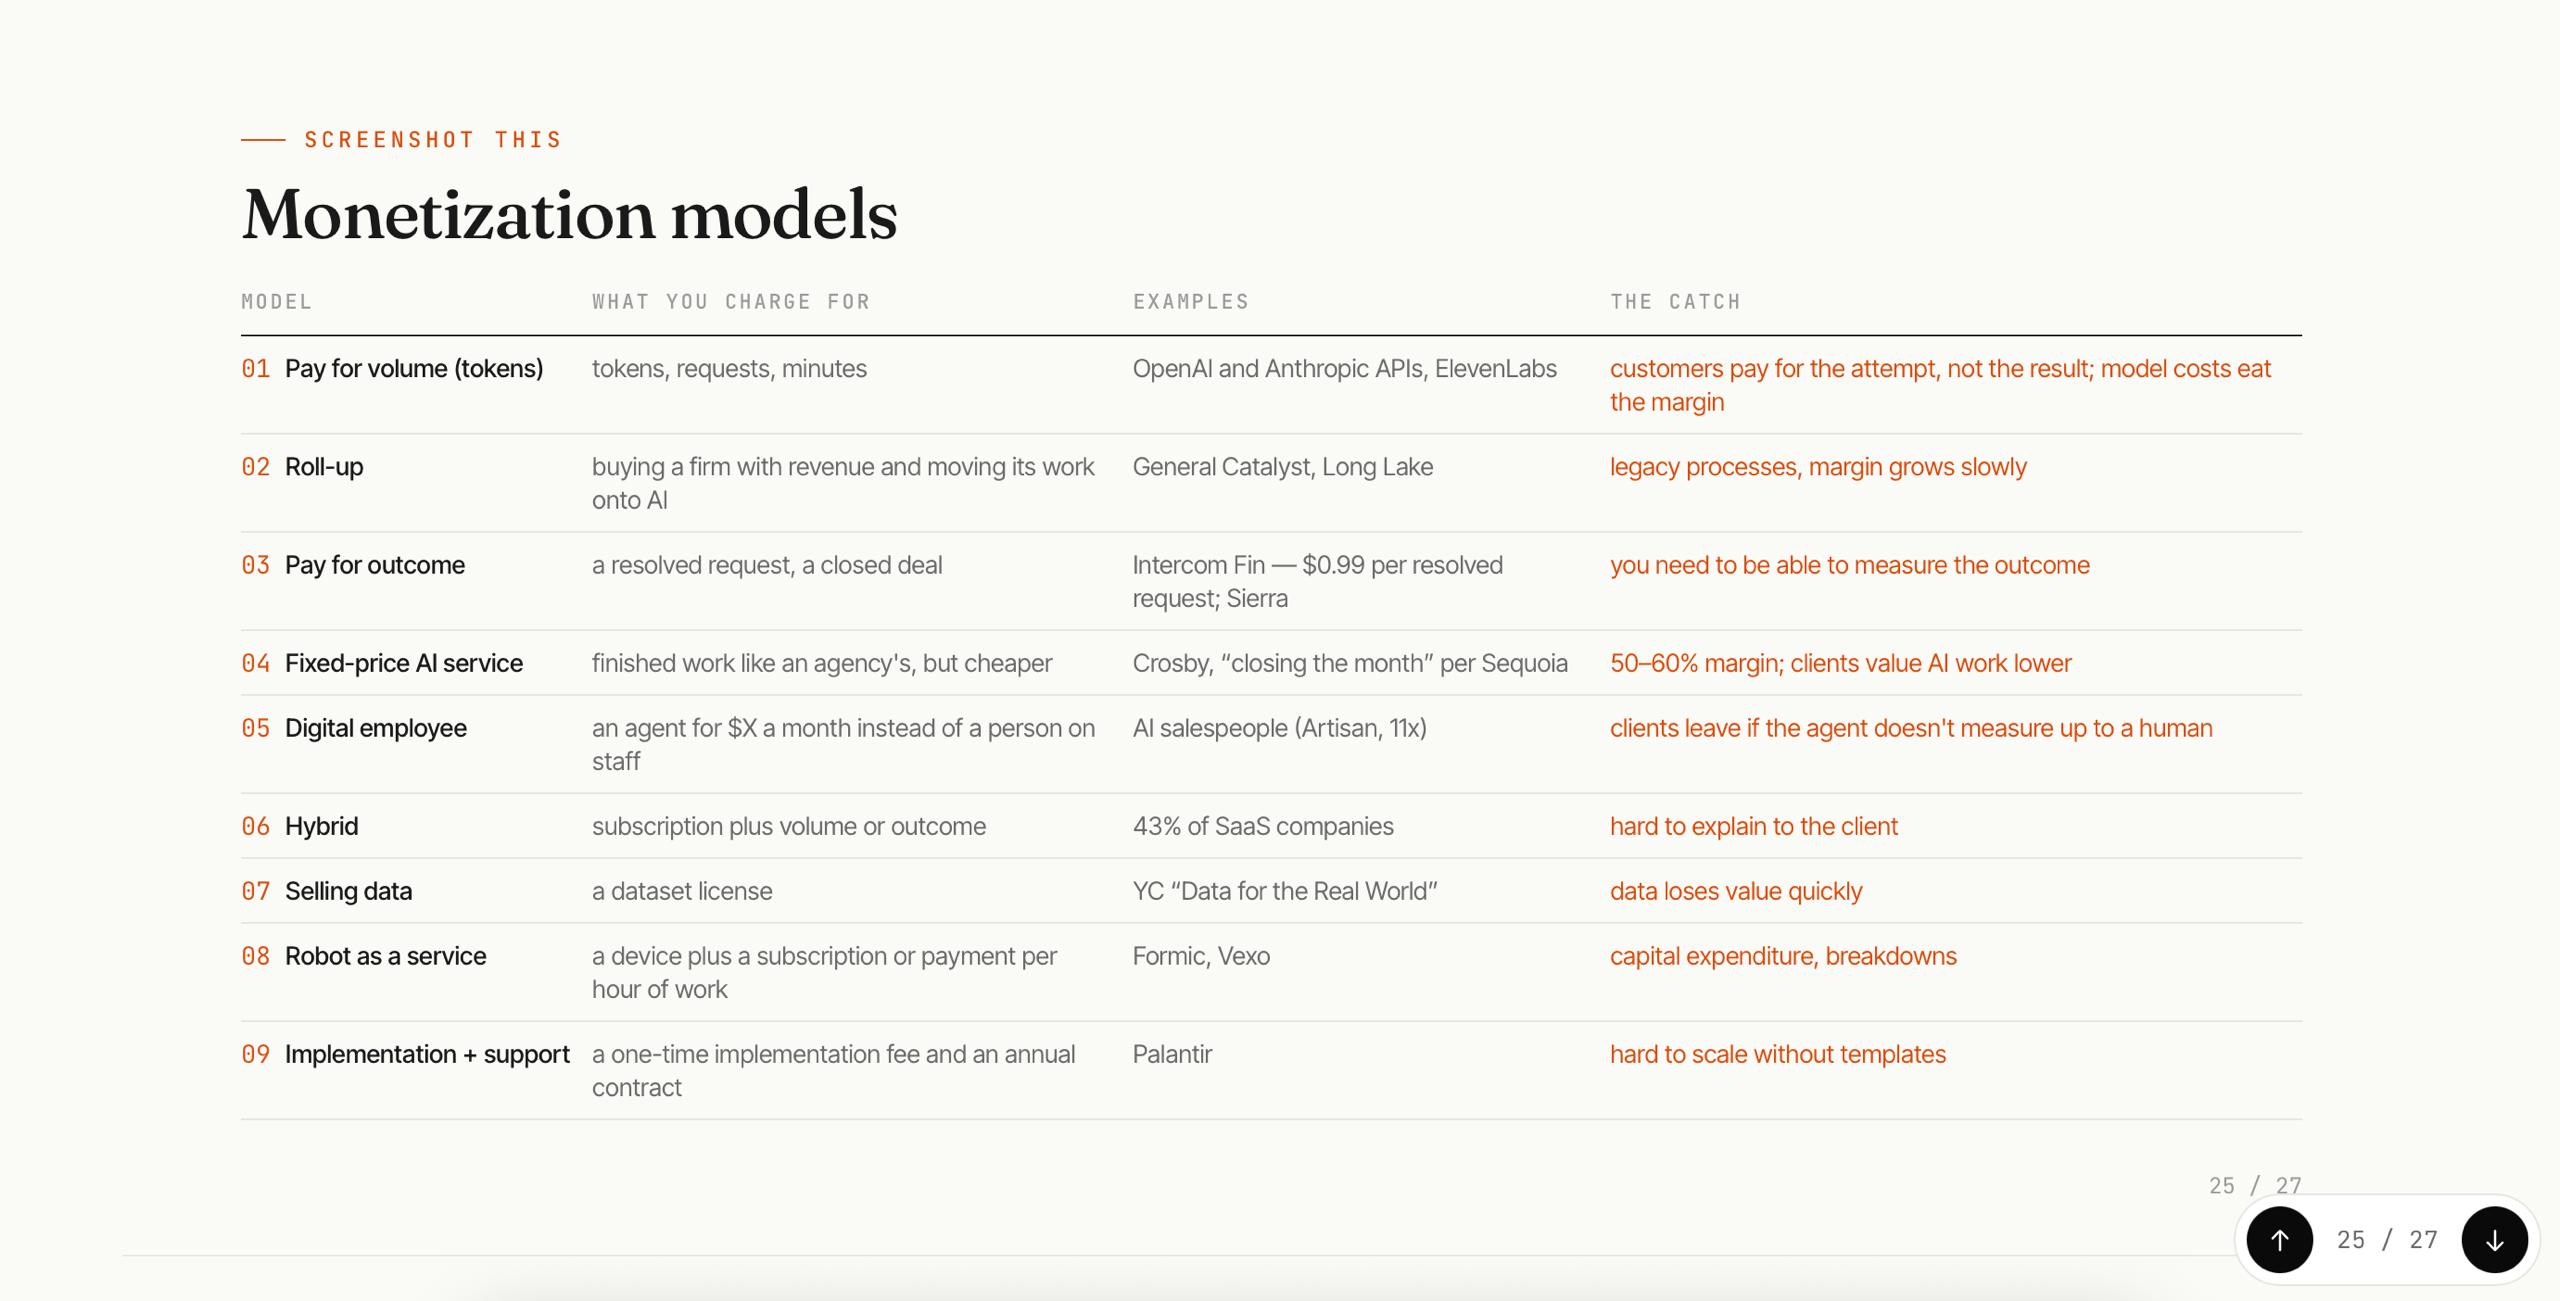Click '43% of SaaS companies' cell
This screenshot has width=2560, height=1301.
[x=1263, y=826]
